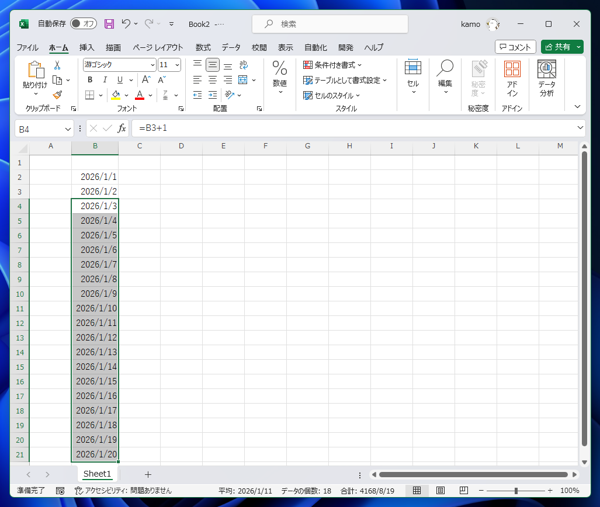This screenshot has height=507, width=600.
Task: Click the search (検索) box
Action: point(330,24)
